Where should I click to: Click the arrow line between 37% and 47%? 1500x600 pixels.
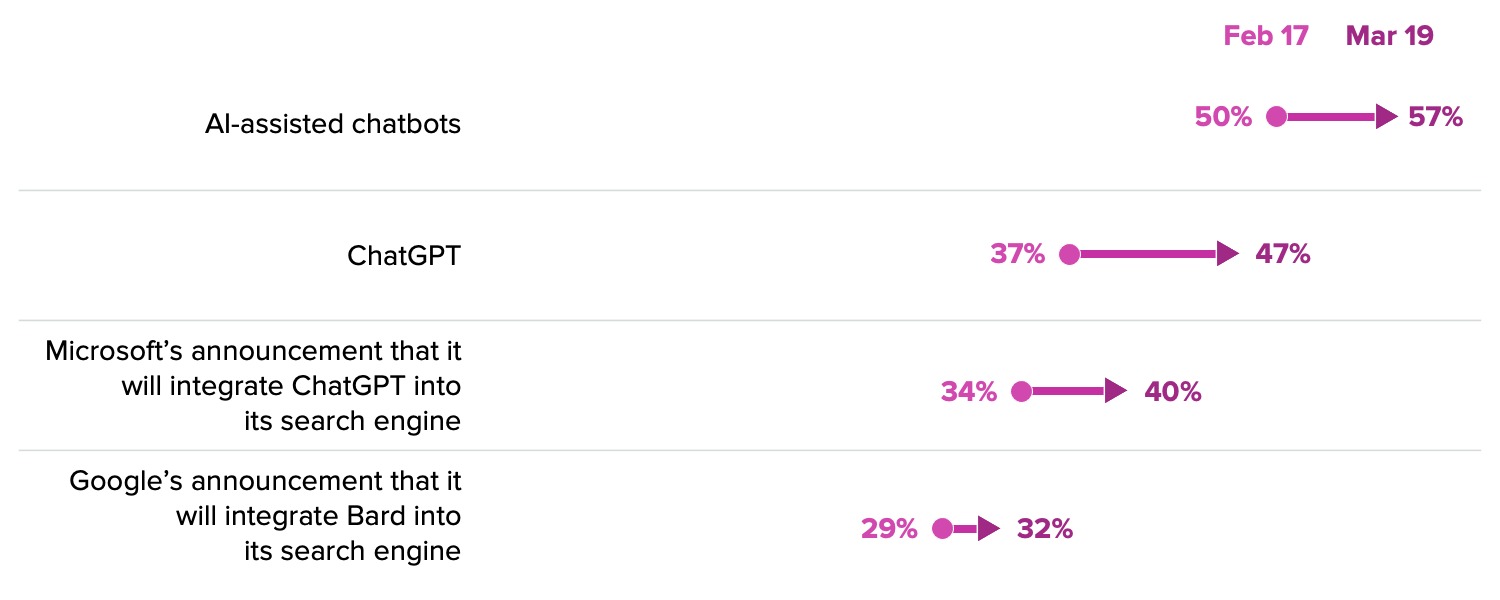tap(1149, 254)
